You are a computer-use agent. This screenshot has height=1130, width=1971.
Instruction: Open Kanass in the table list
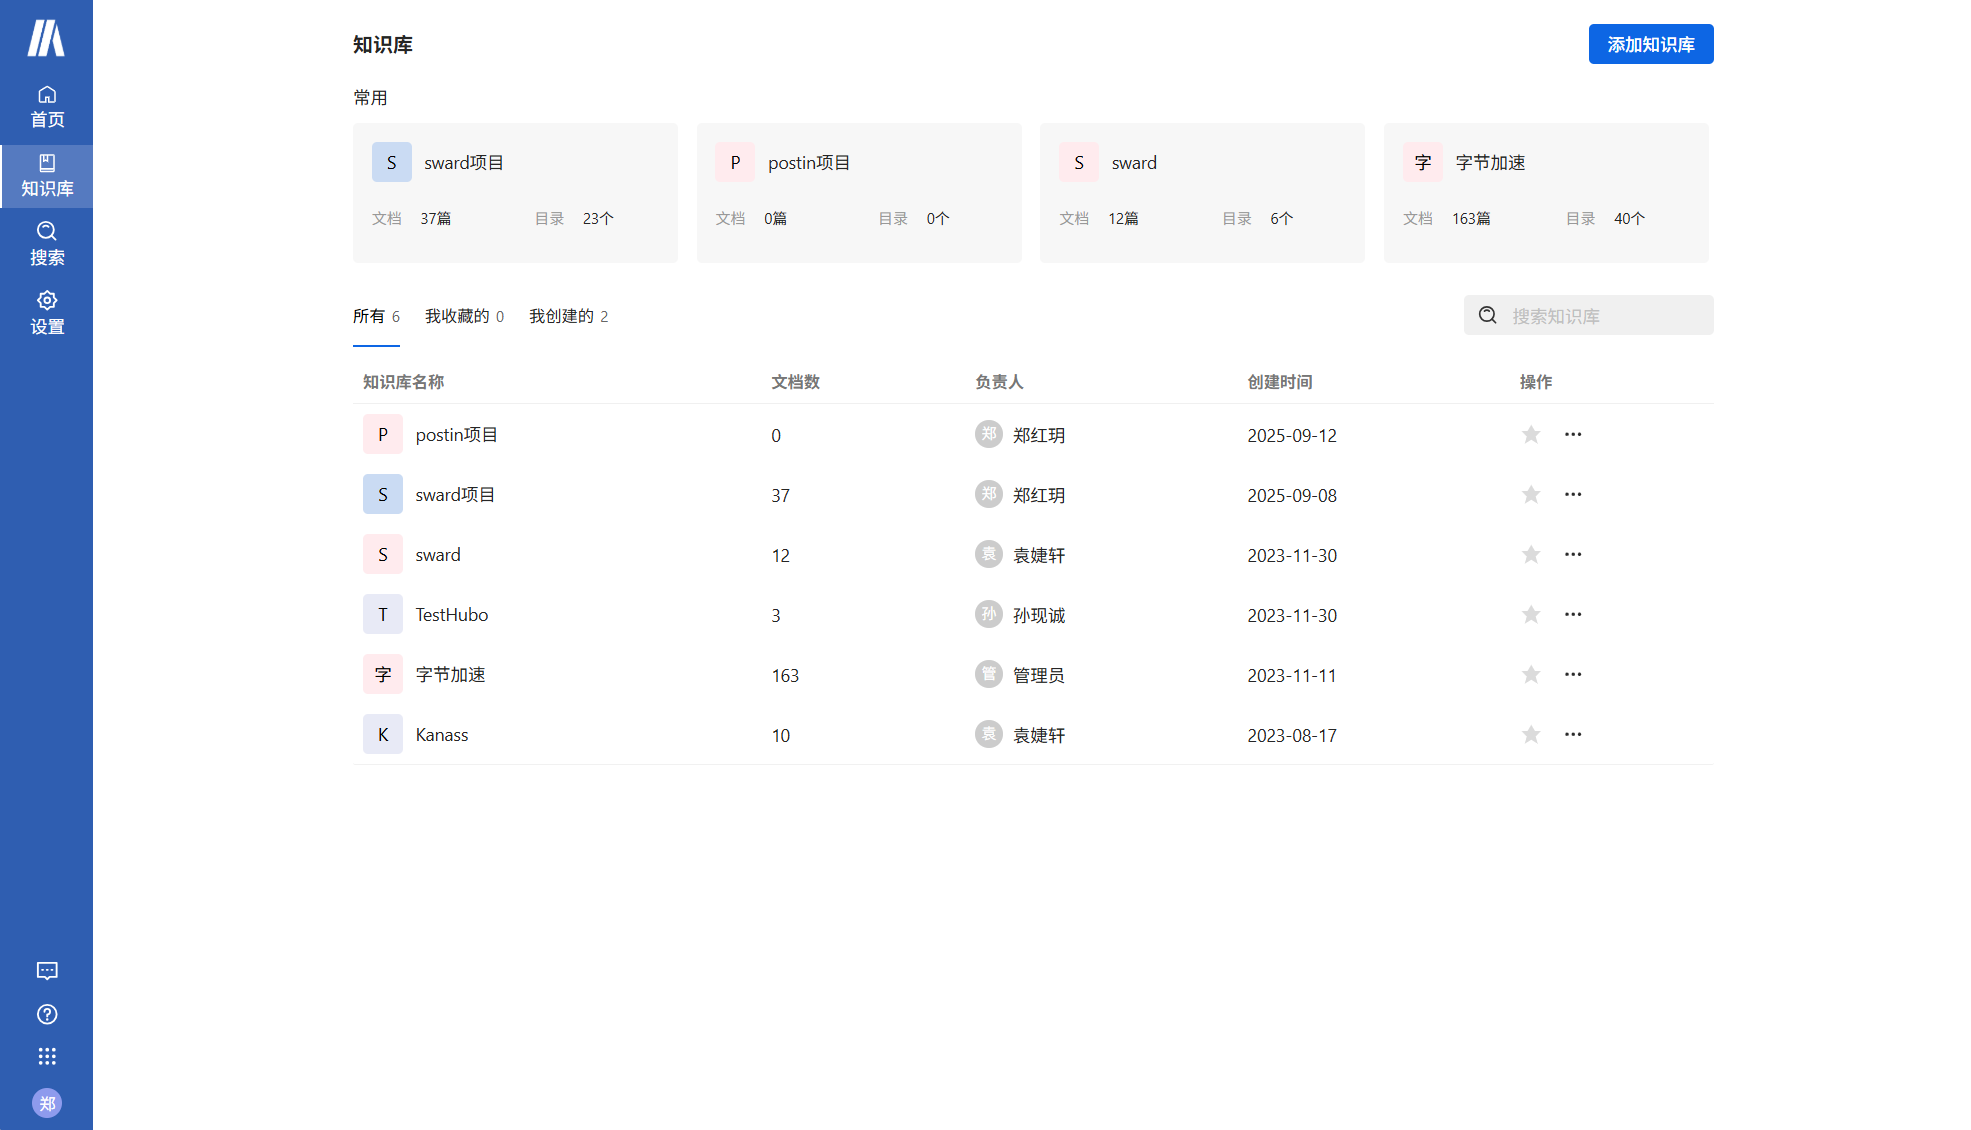click(442, 734)
